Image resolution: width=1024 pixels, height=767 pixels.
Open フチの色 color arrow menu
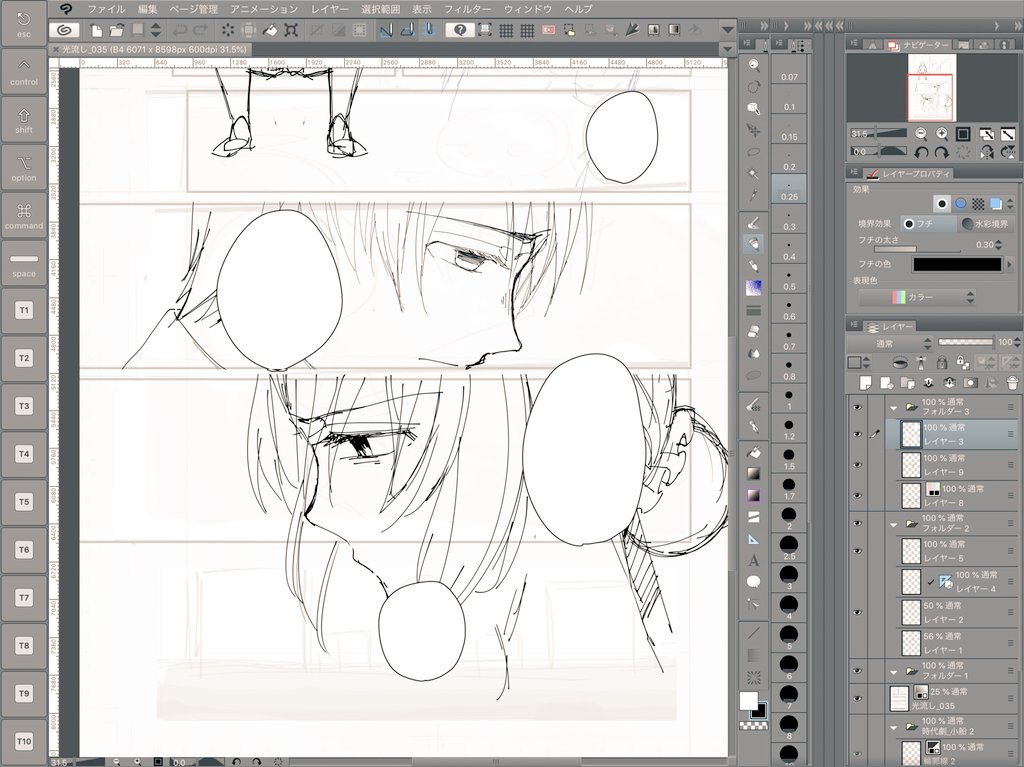(1010, 265)
